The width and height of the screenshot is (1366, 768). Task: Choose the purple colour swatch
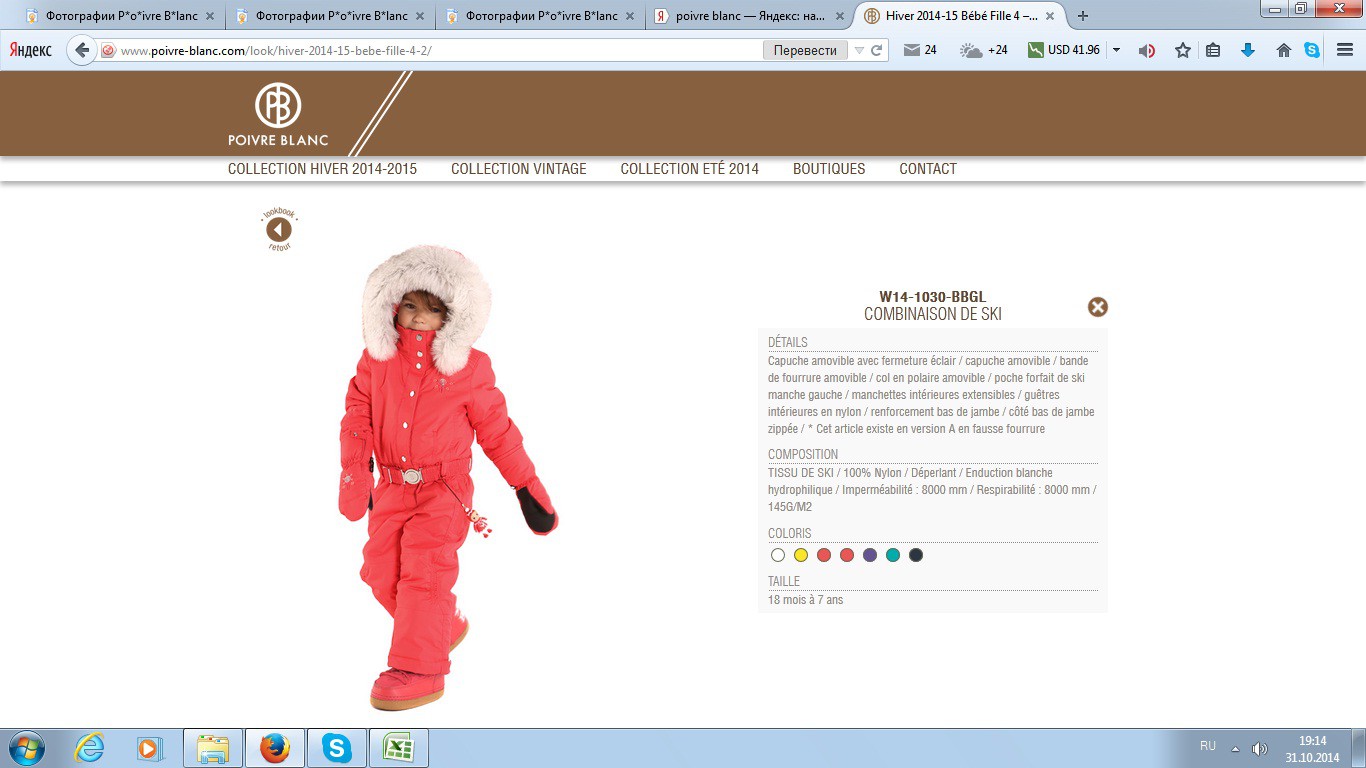coord(870,555)
